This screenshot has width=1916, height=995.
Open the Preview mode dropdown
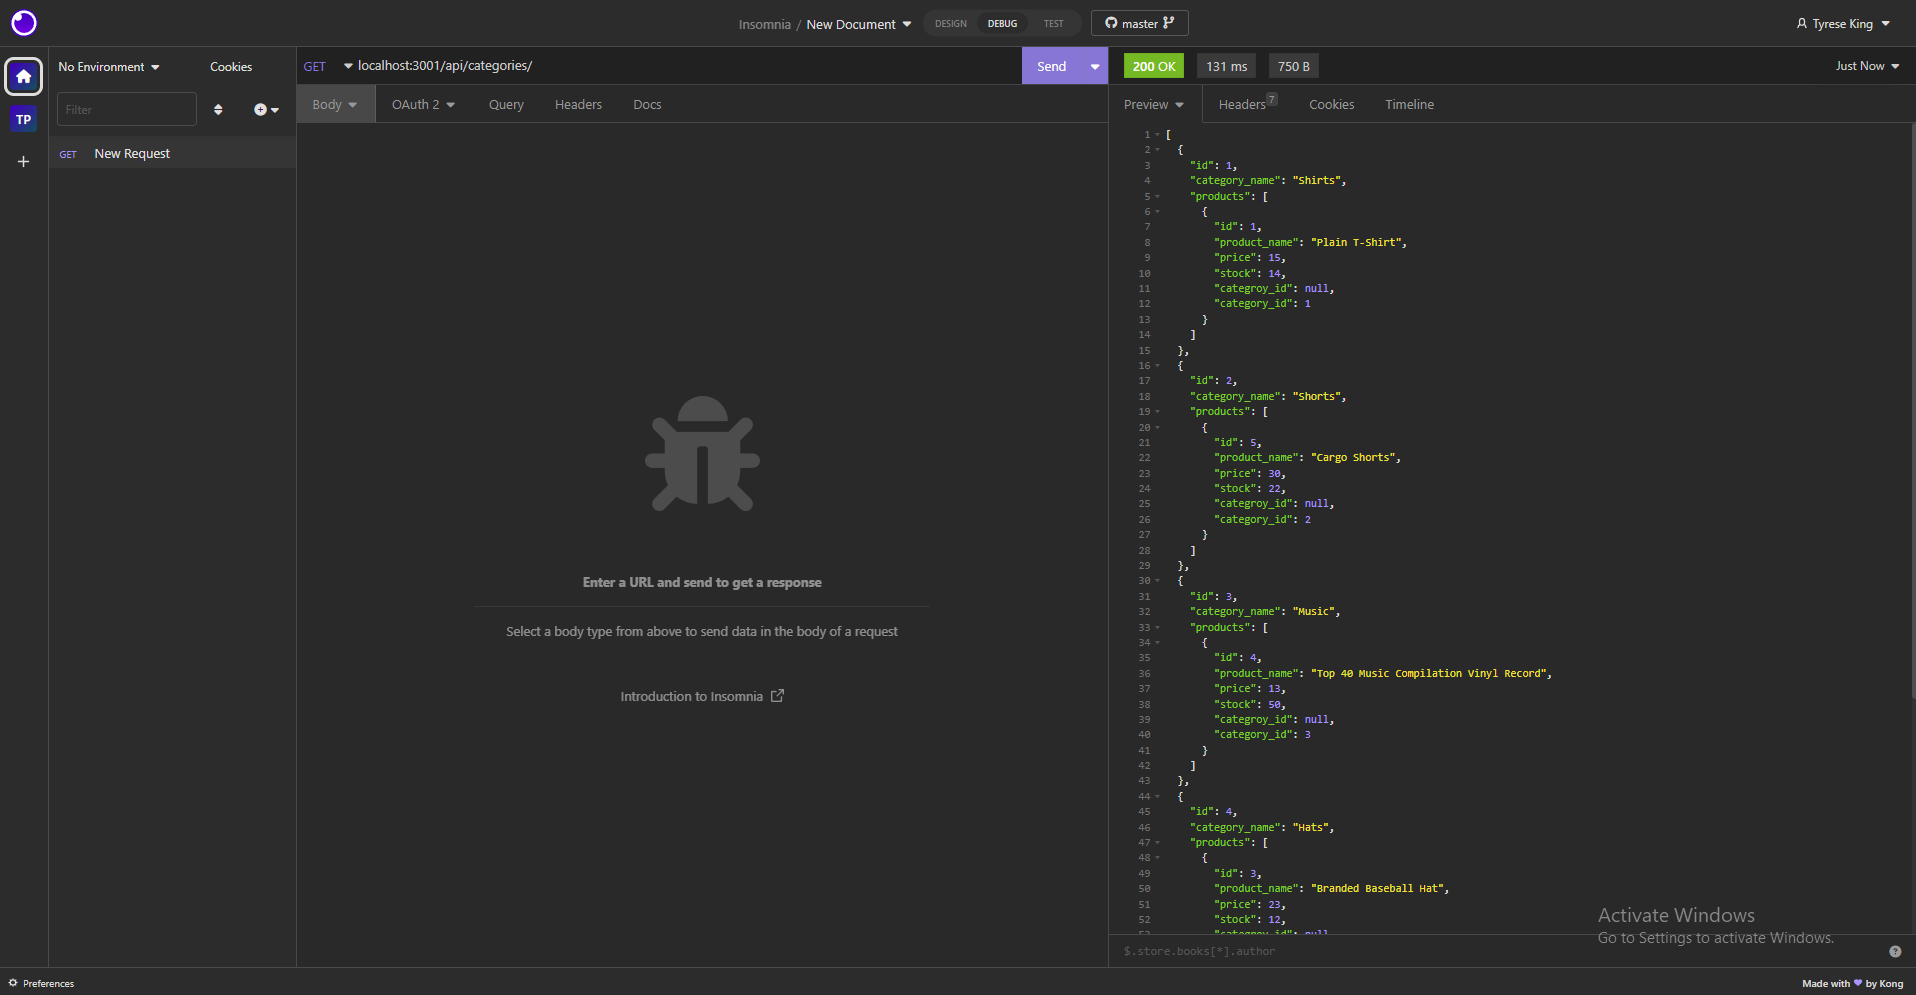pyautogui.click(x=1153, y=104)
